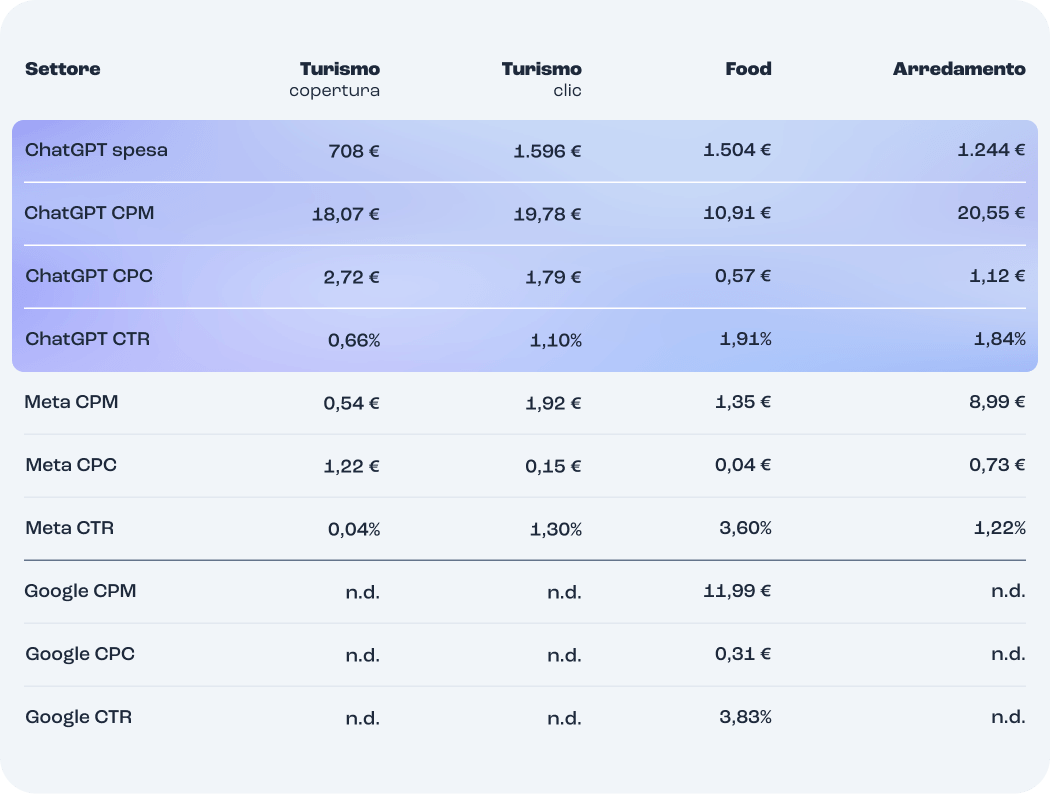Select the Google CPC row label

(80, 654)
